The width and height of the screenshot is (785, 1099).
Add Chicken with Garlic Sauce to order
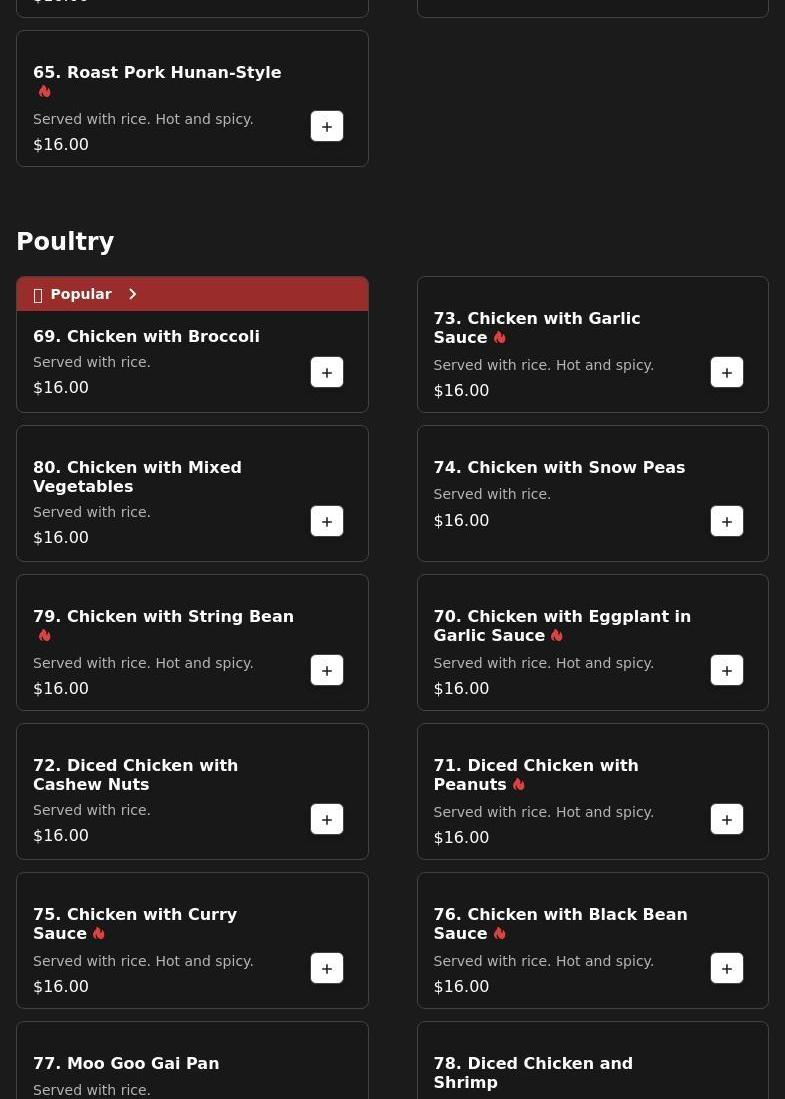(727, 372)
